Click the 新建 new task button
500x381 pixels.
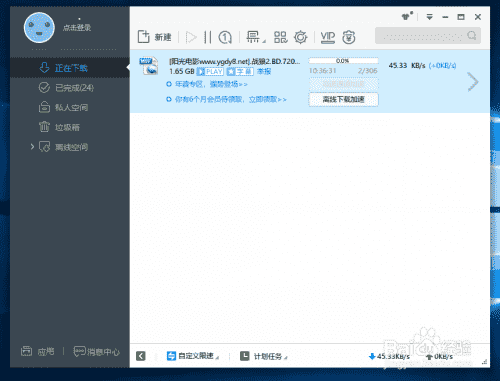tap(154, 37)
